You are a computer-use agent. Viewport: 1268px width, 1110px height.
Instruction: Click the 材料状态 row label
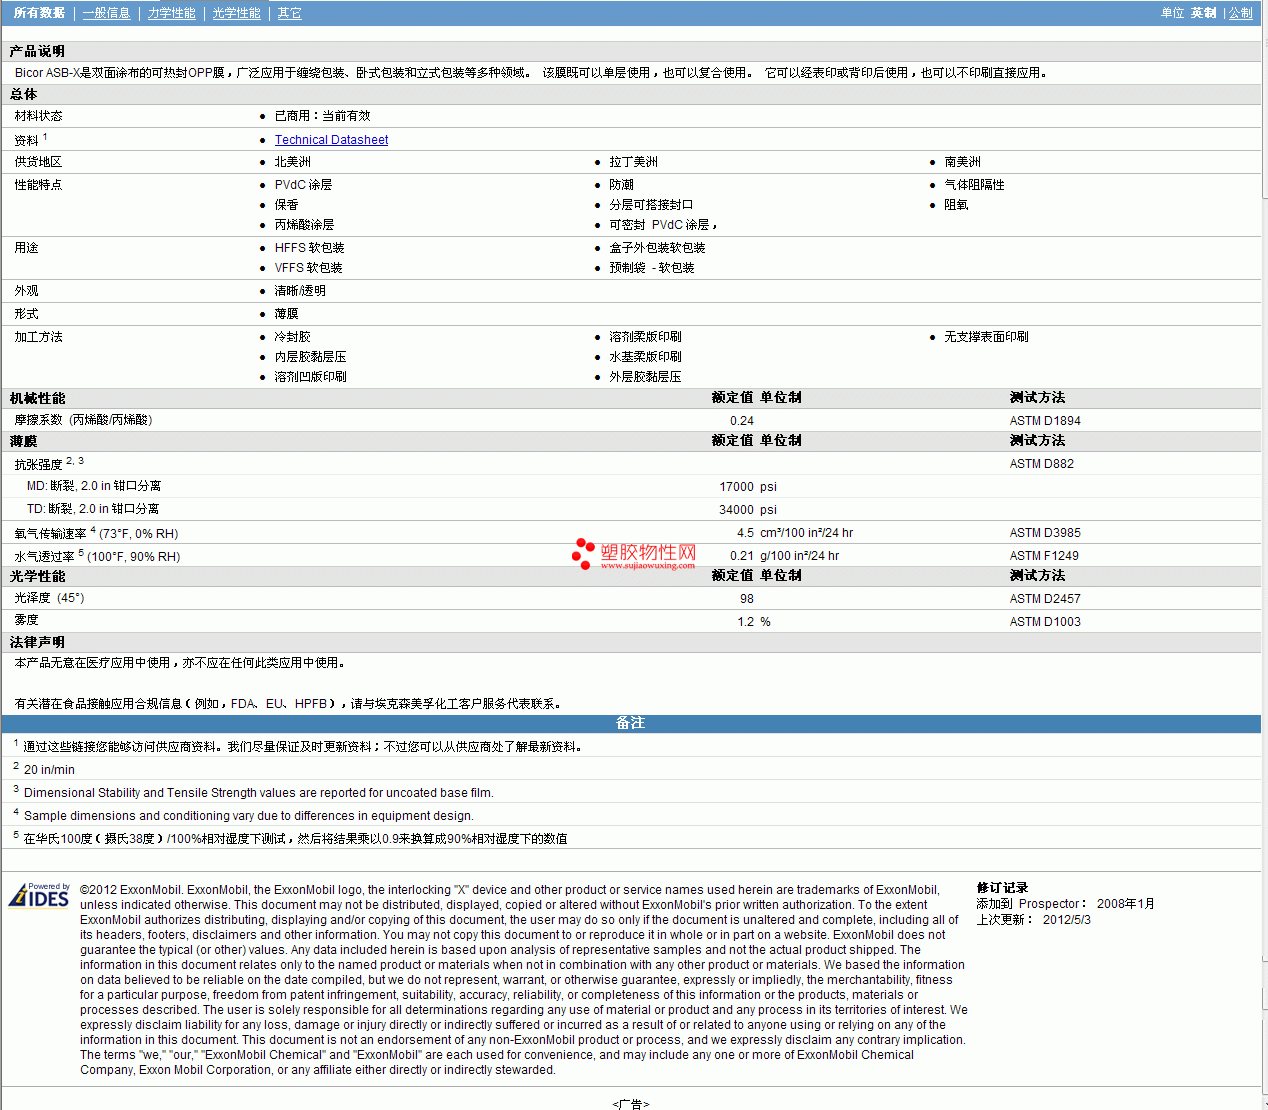pyautogui.click(x=38, y=116)
